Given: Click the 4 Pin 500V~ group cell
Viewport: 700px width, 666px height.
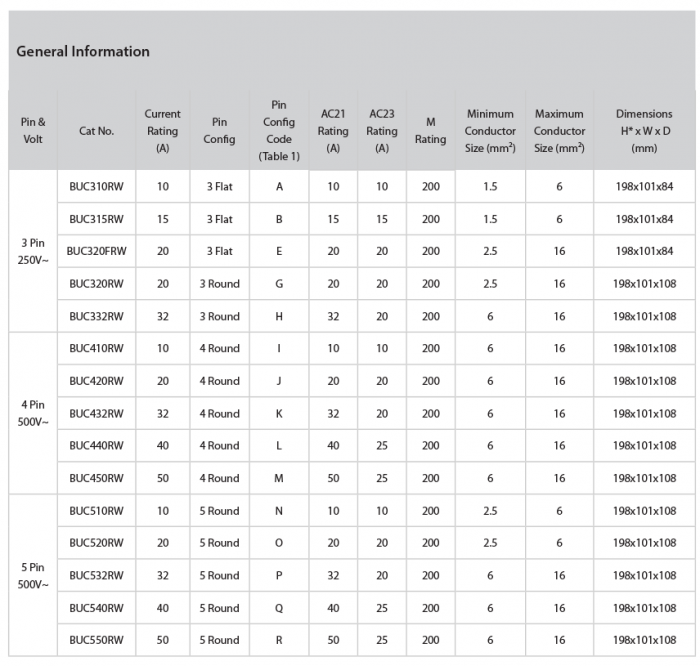Looking at the screenshot, I should [x=33, y=413].
